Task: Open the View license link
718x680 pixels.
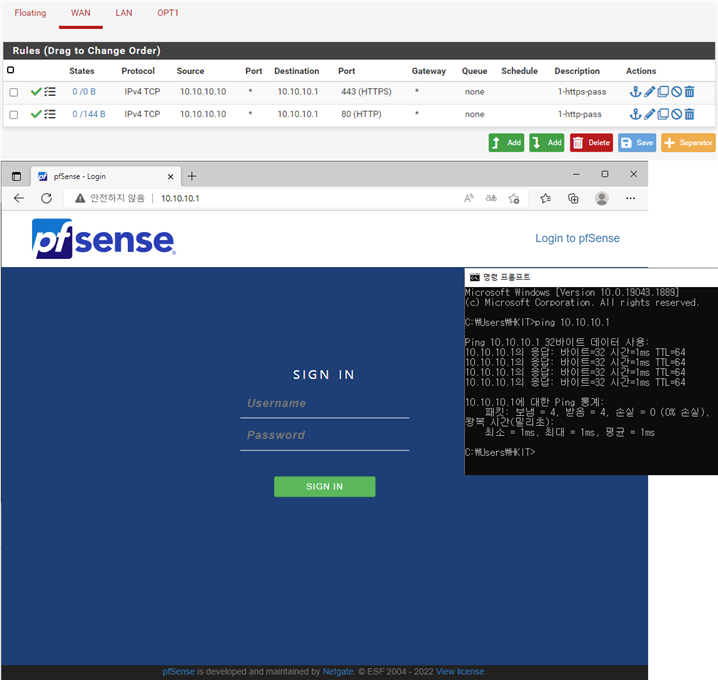Action: pos(460,672)
